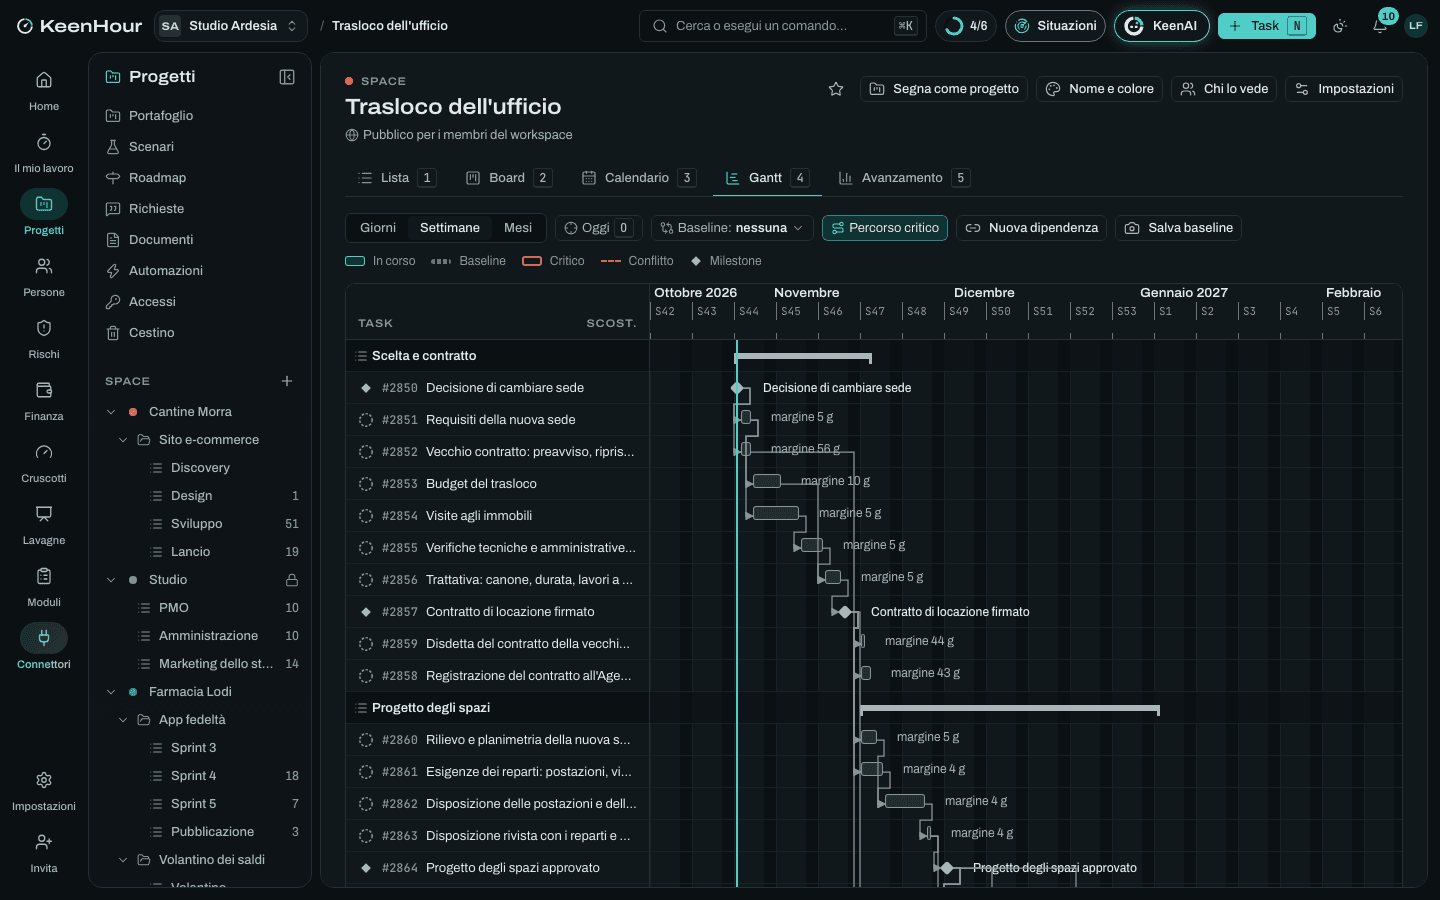Open the Lavagne whiteboards
This screenshot has width=1440, height=900.
(x=44, y=525)
